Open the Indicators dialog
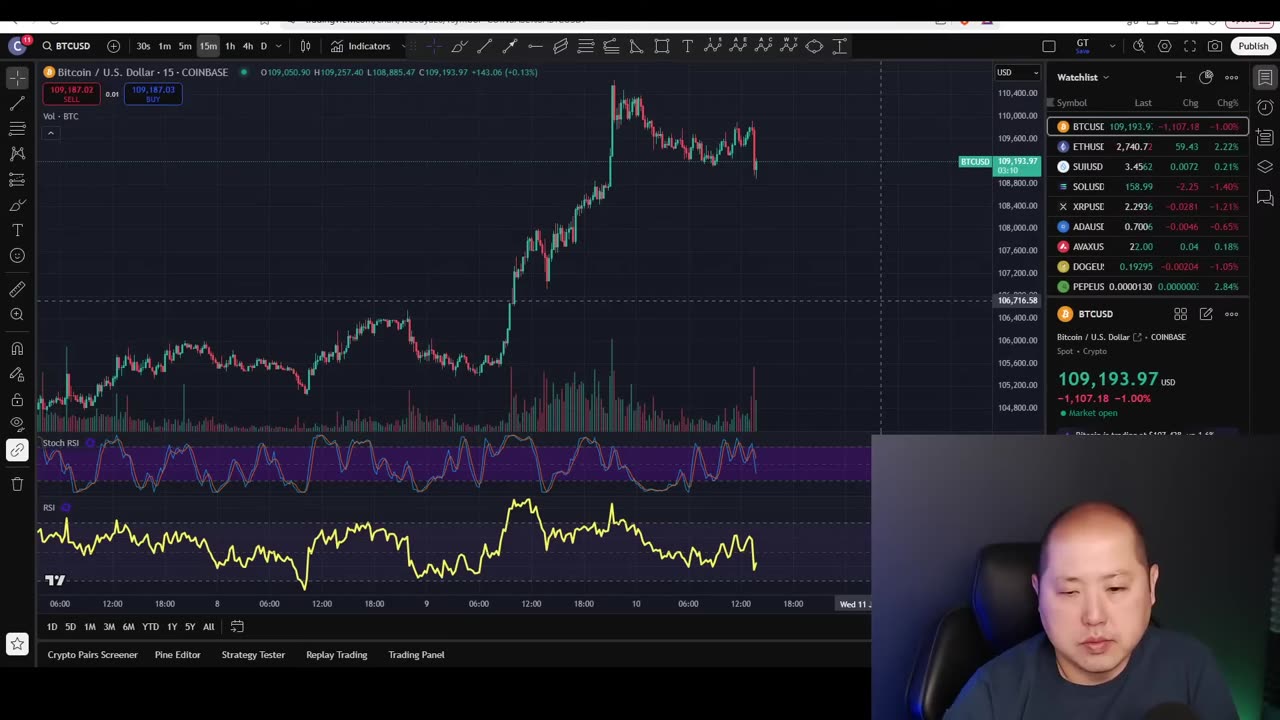 tap(360, 46)
